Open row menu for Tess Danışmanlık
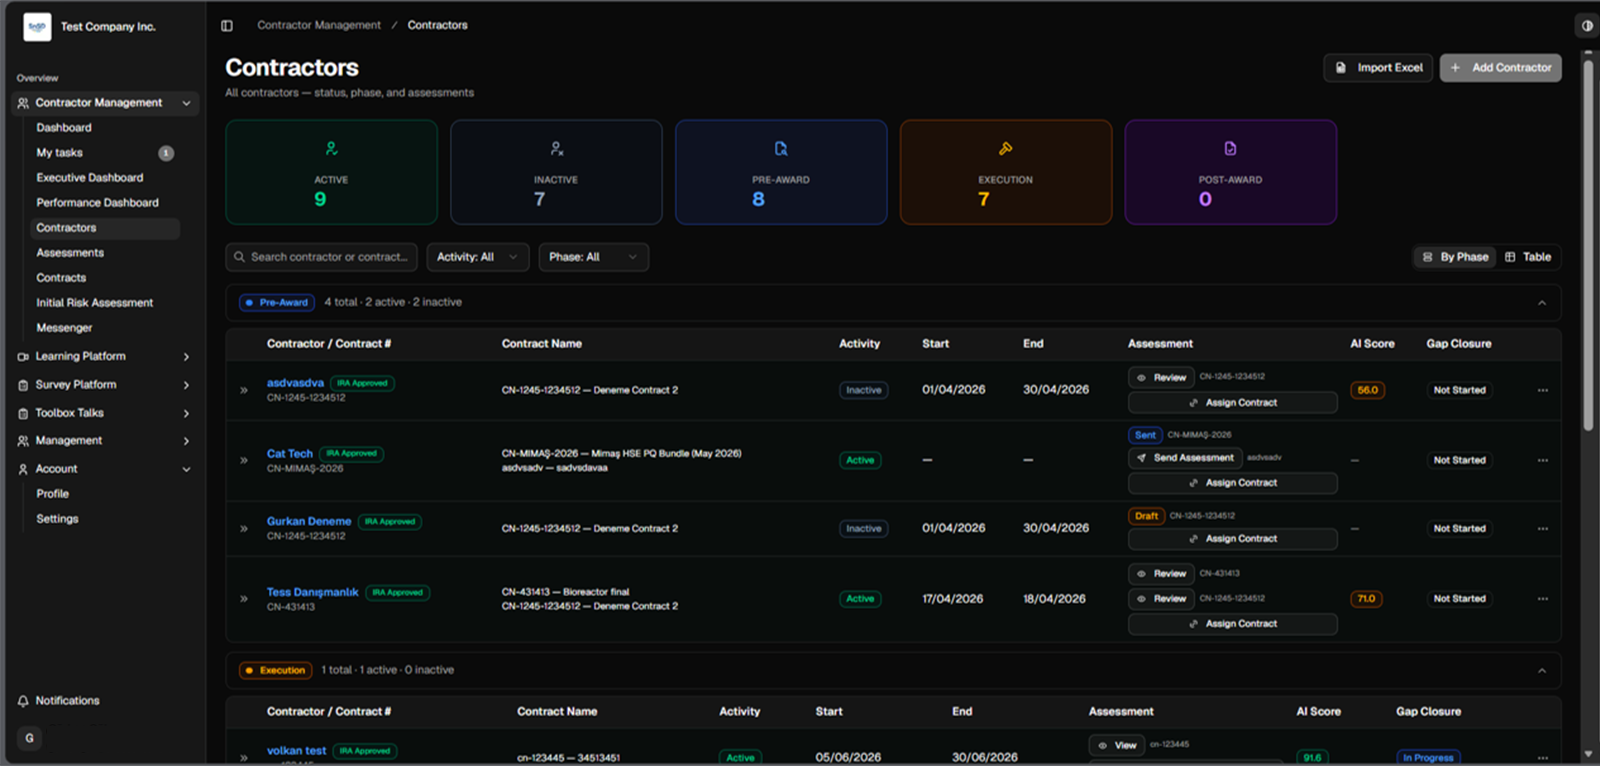The width and height of the screenshot is (1600, 766). (1542, 599)
